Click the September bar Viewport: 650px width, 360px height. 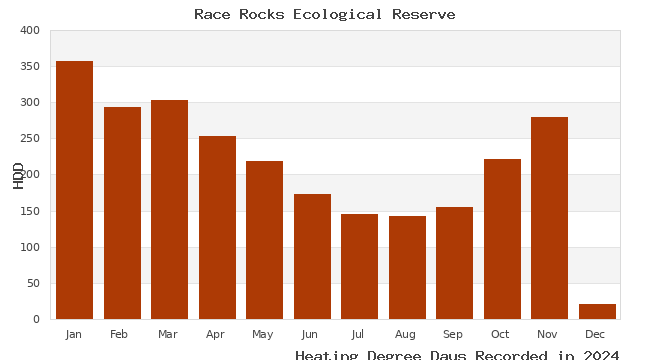pyautogui.click(x=454, y=263)
